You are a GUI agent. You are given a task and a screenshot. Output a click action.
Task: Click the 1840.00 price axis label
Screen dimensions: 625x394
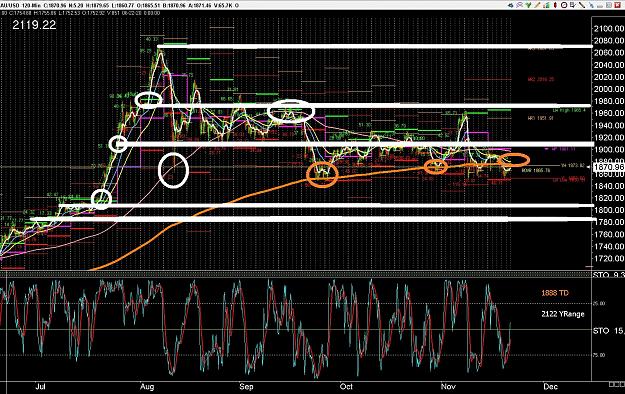click(609, 186)
